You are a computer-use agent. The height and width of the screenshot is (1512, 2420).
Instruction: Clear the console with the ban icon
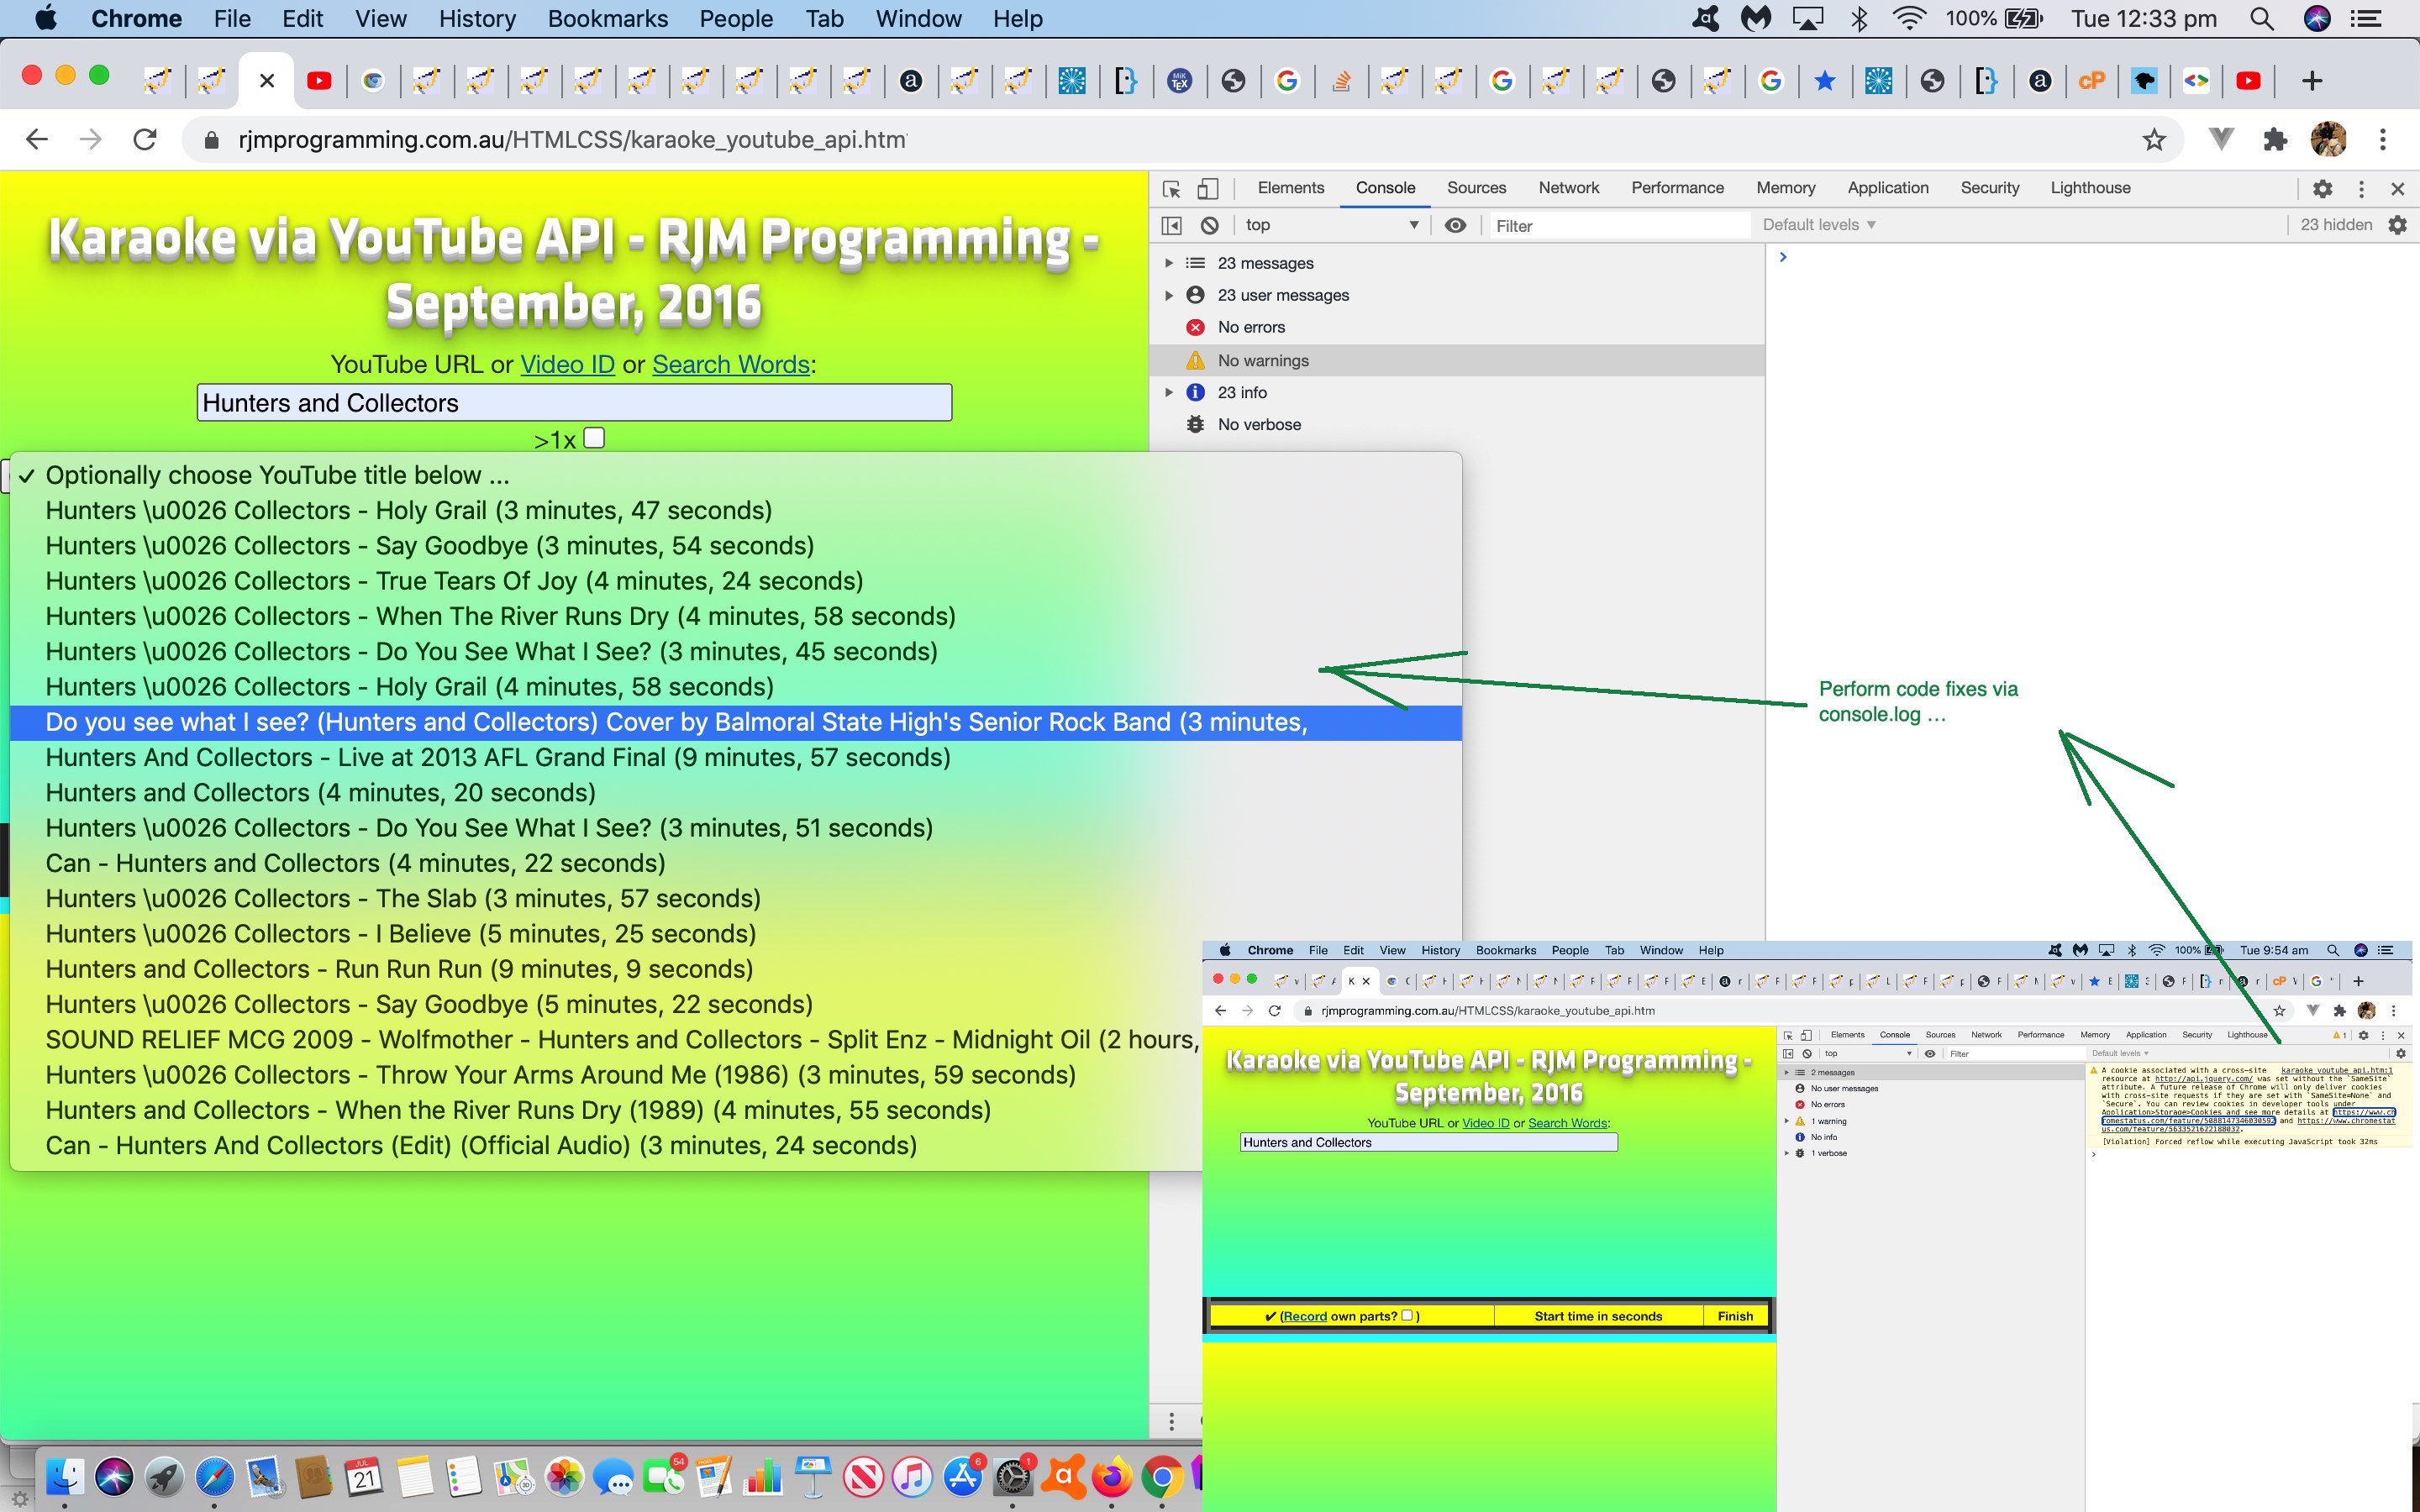pos(1209,225)
